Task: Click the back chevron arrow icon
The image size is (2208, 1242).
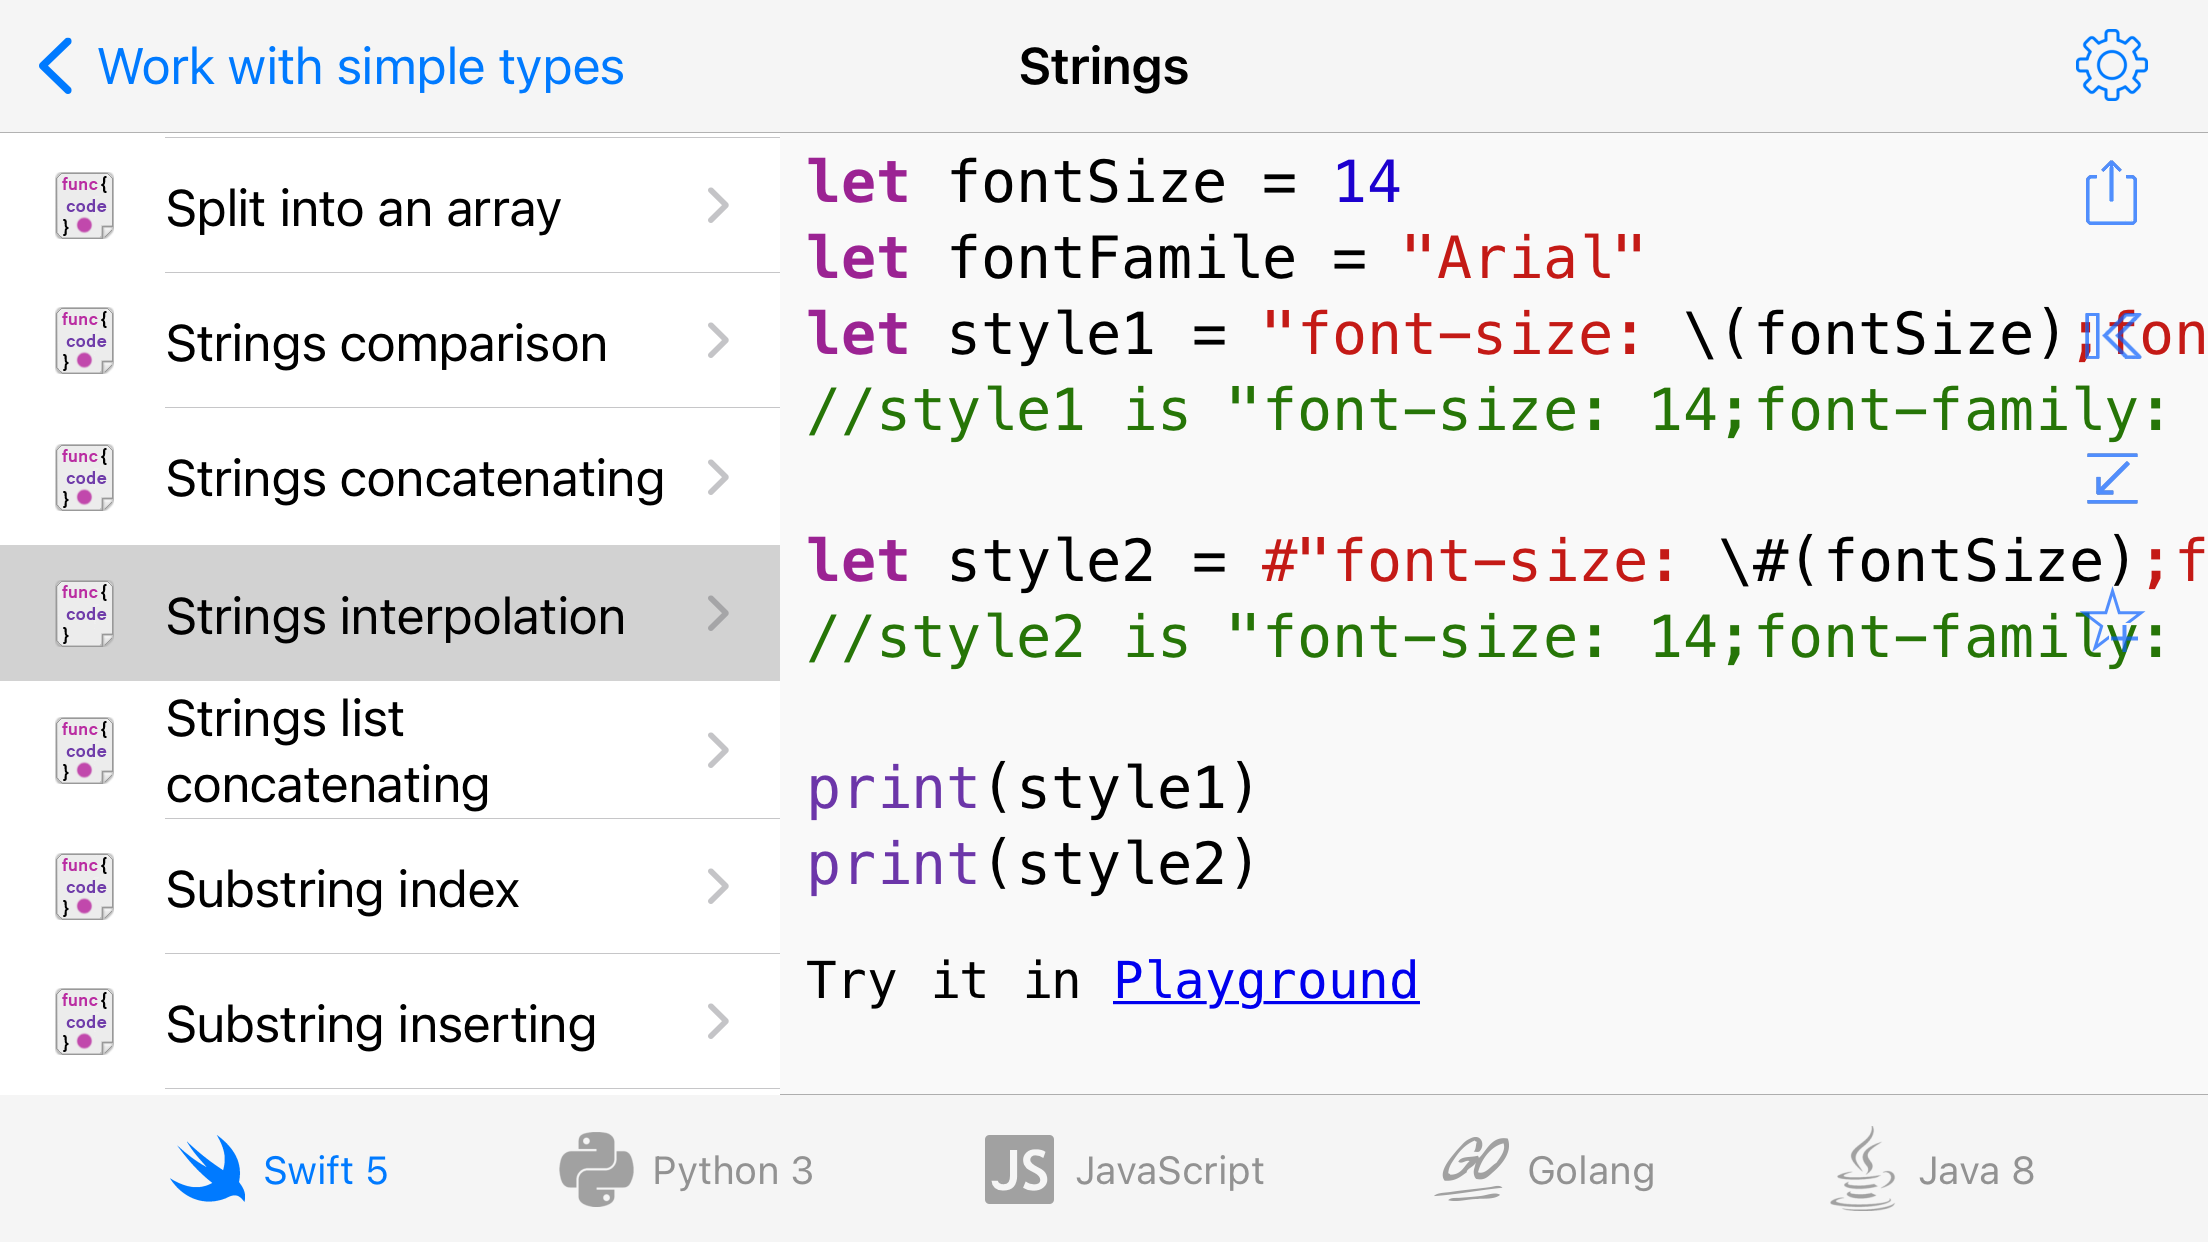Action: tap(56, 66)
